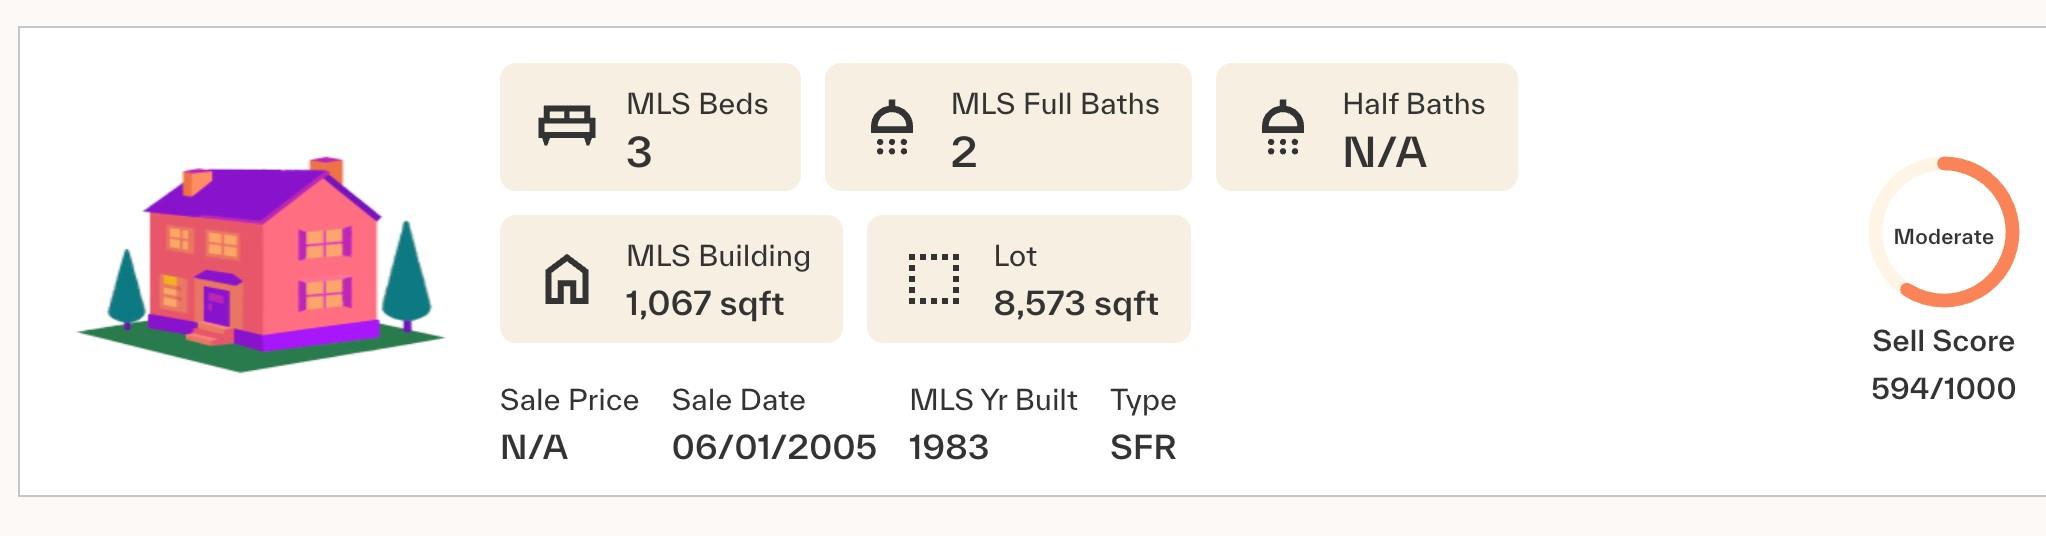This screenshot has height=536, width=2046.
Task: Select the MLS Full Baths value 2
Action: click(963, 152)
